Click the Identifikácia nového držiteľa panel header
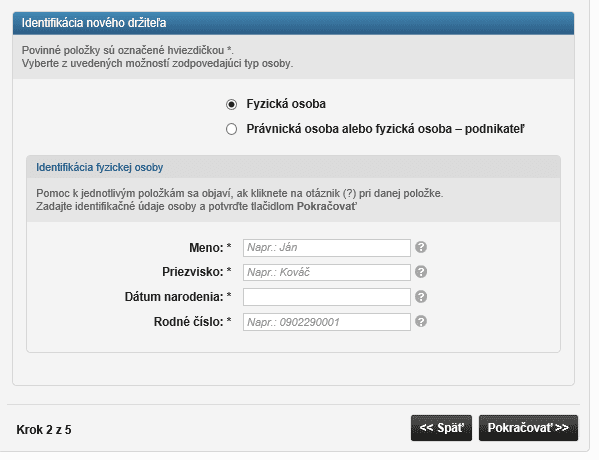 (293, 23)
